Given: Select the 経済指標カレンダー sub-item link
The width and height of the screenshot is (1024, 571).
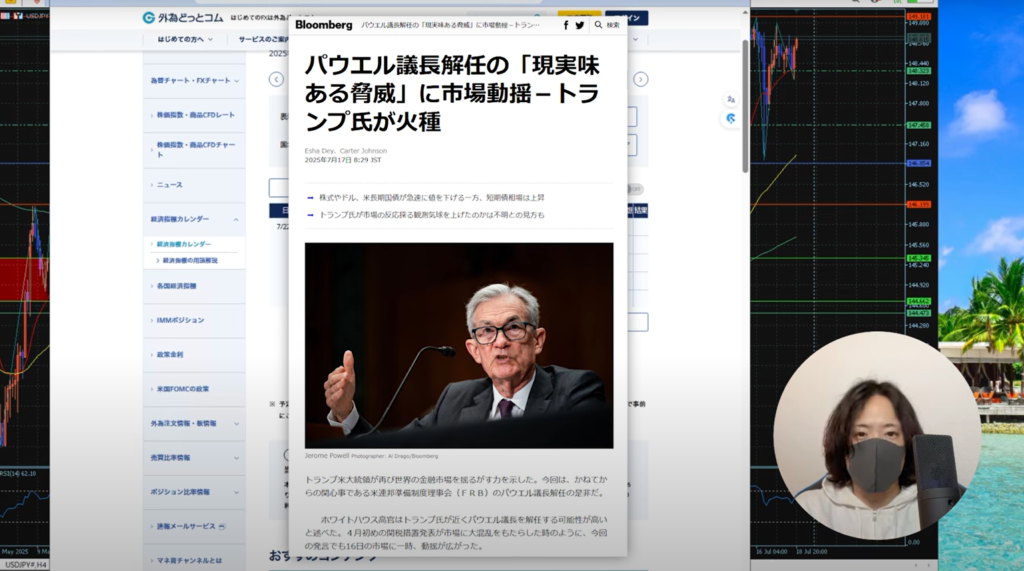Looking at the screenshot, I should [184, 244].
